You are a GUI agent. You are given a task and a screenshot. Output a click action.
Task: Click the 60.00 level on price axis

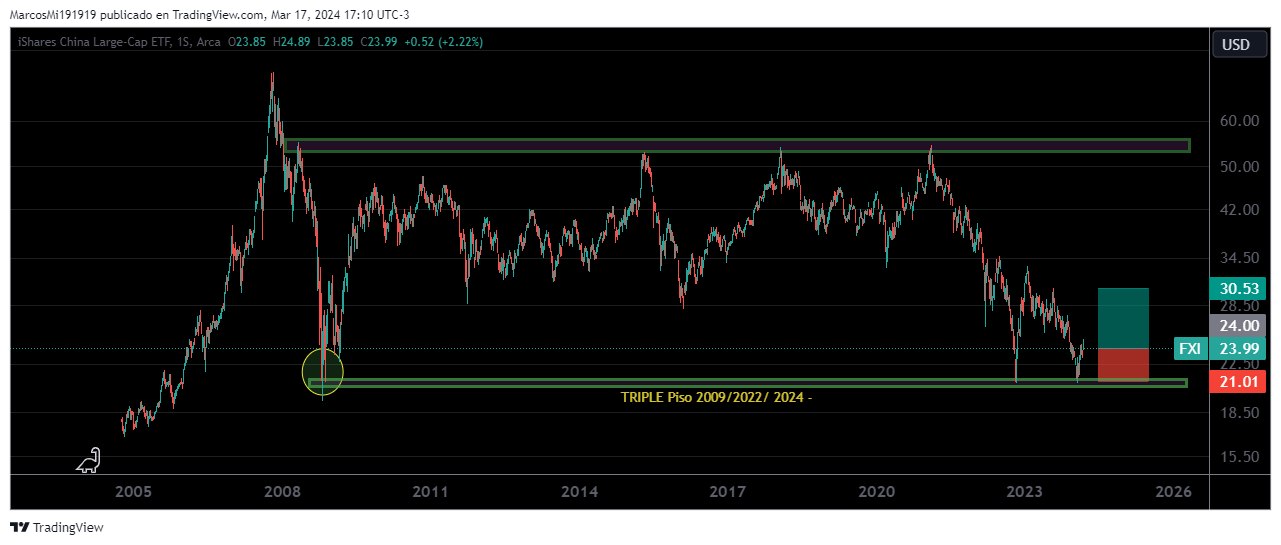point(1238,121)
